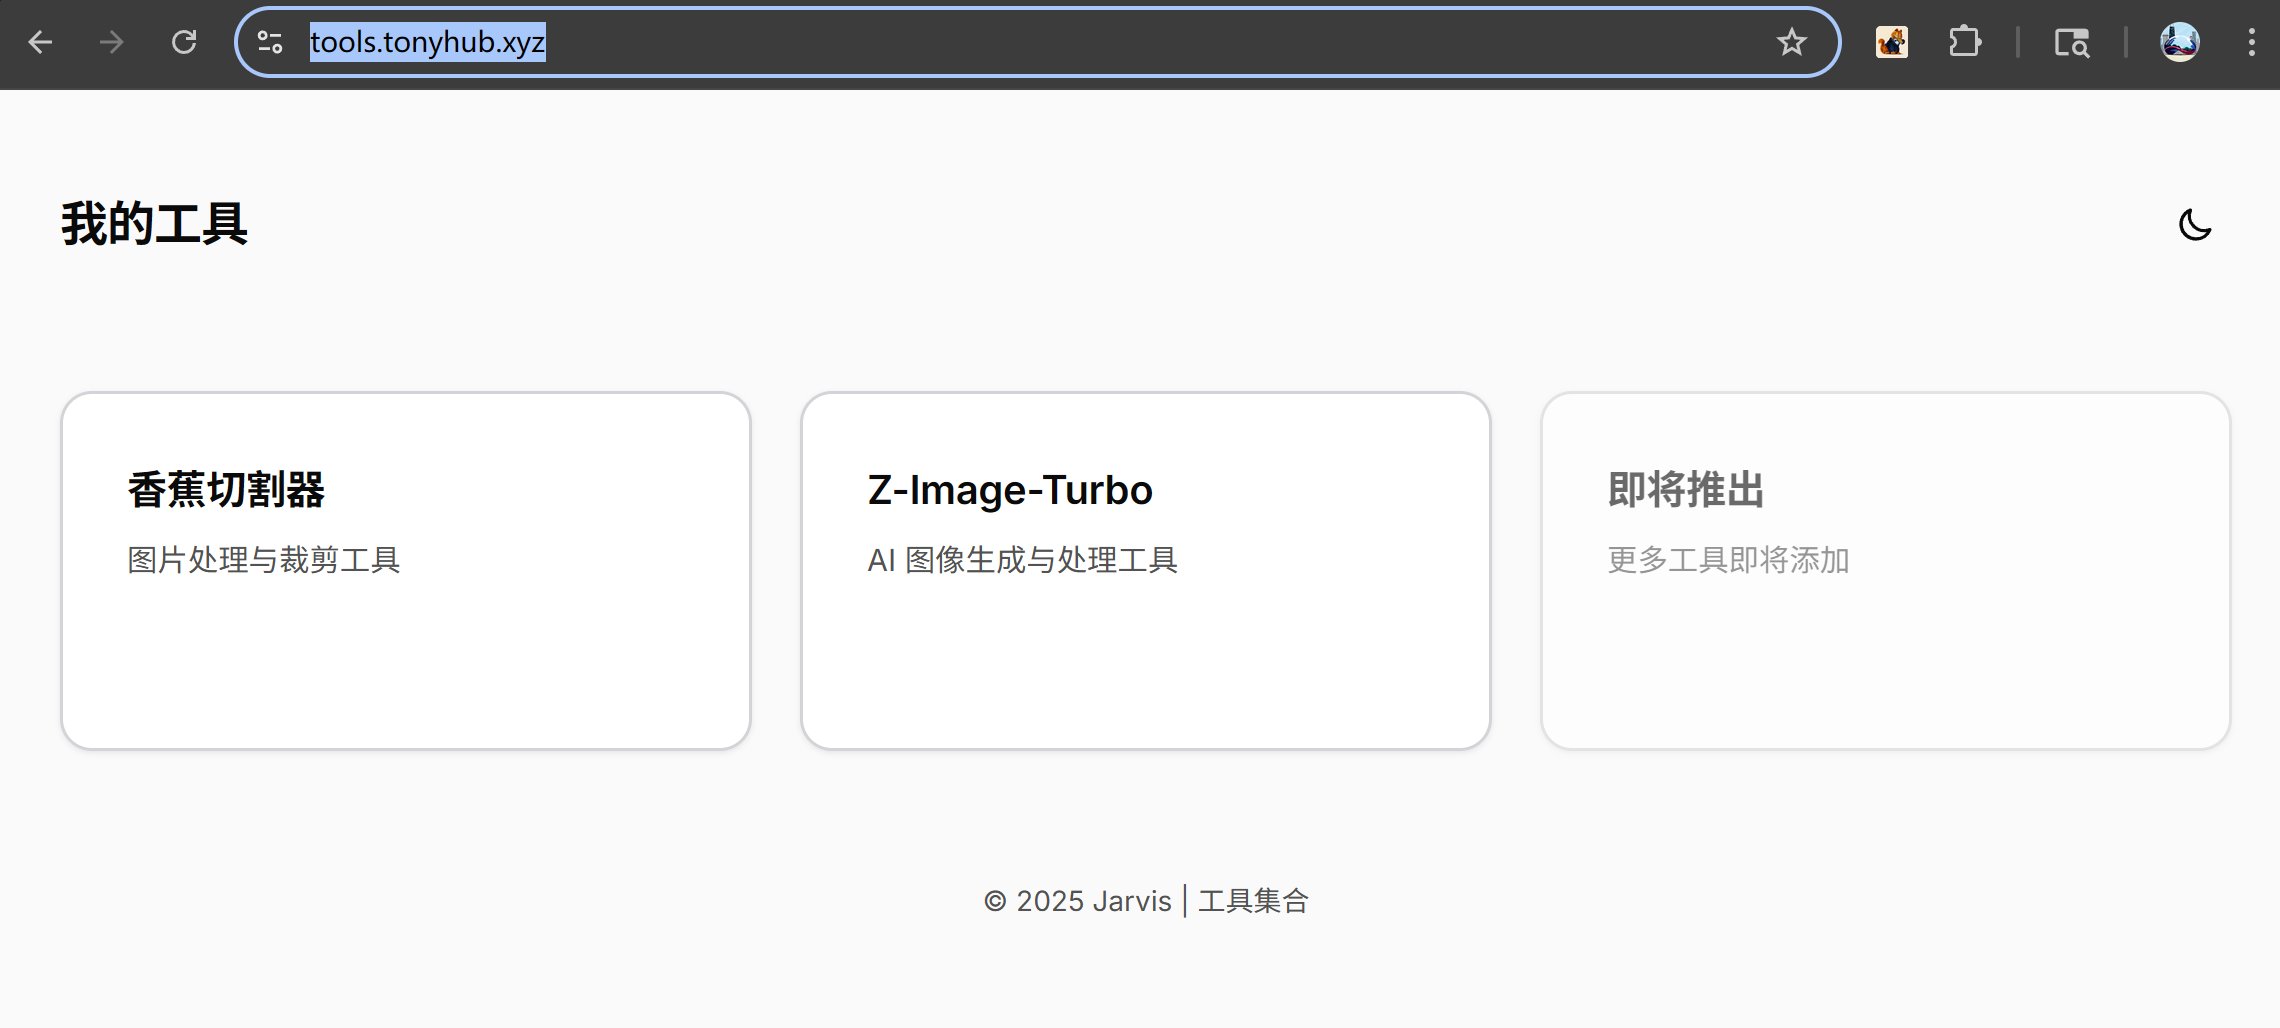Click the AI 图像生成与处理工具 description
Screen dimensions: 2280x1028
click(x=1022, y=560)
